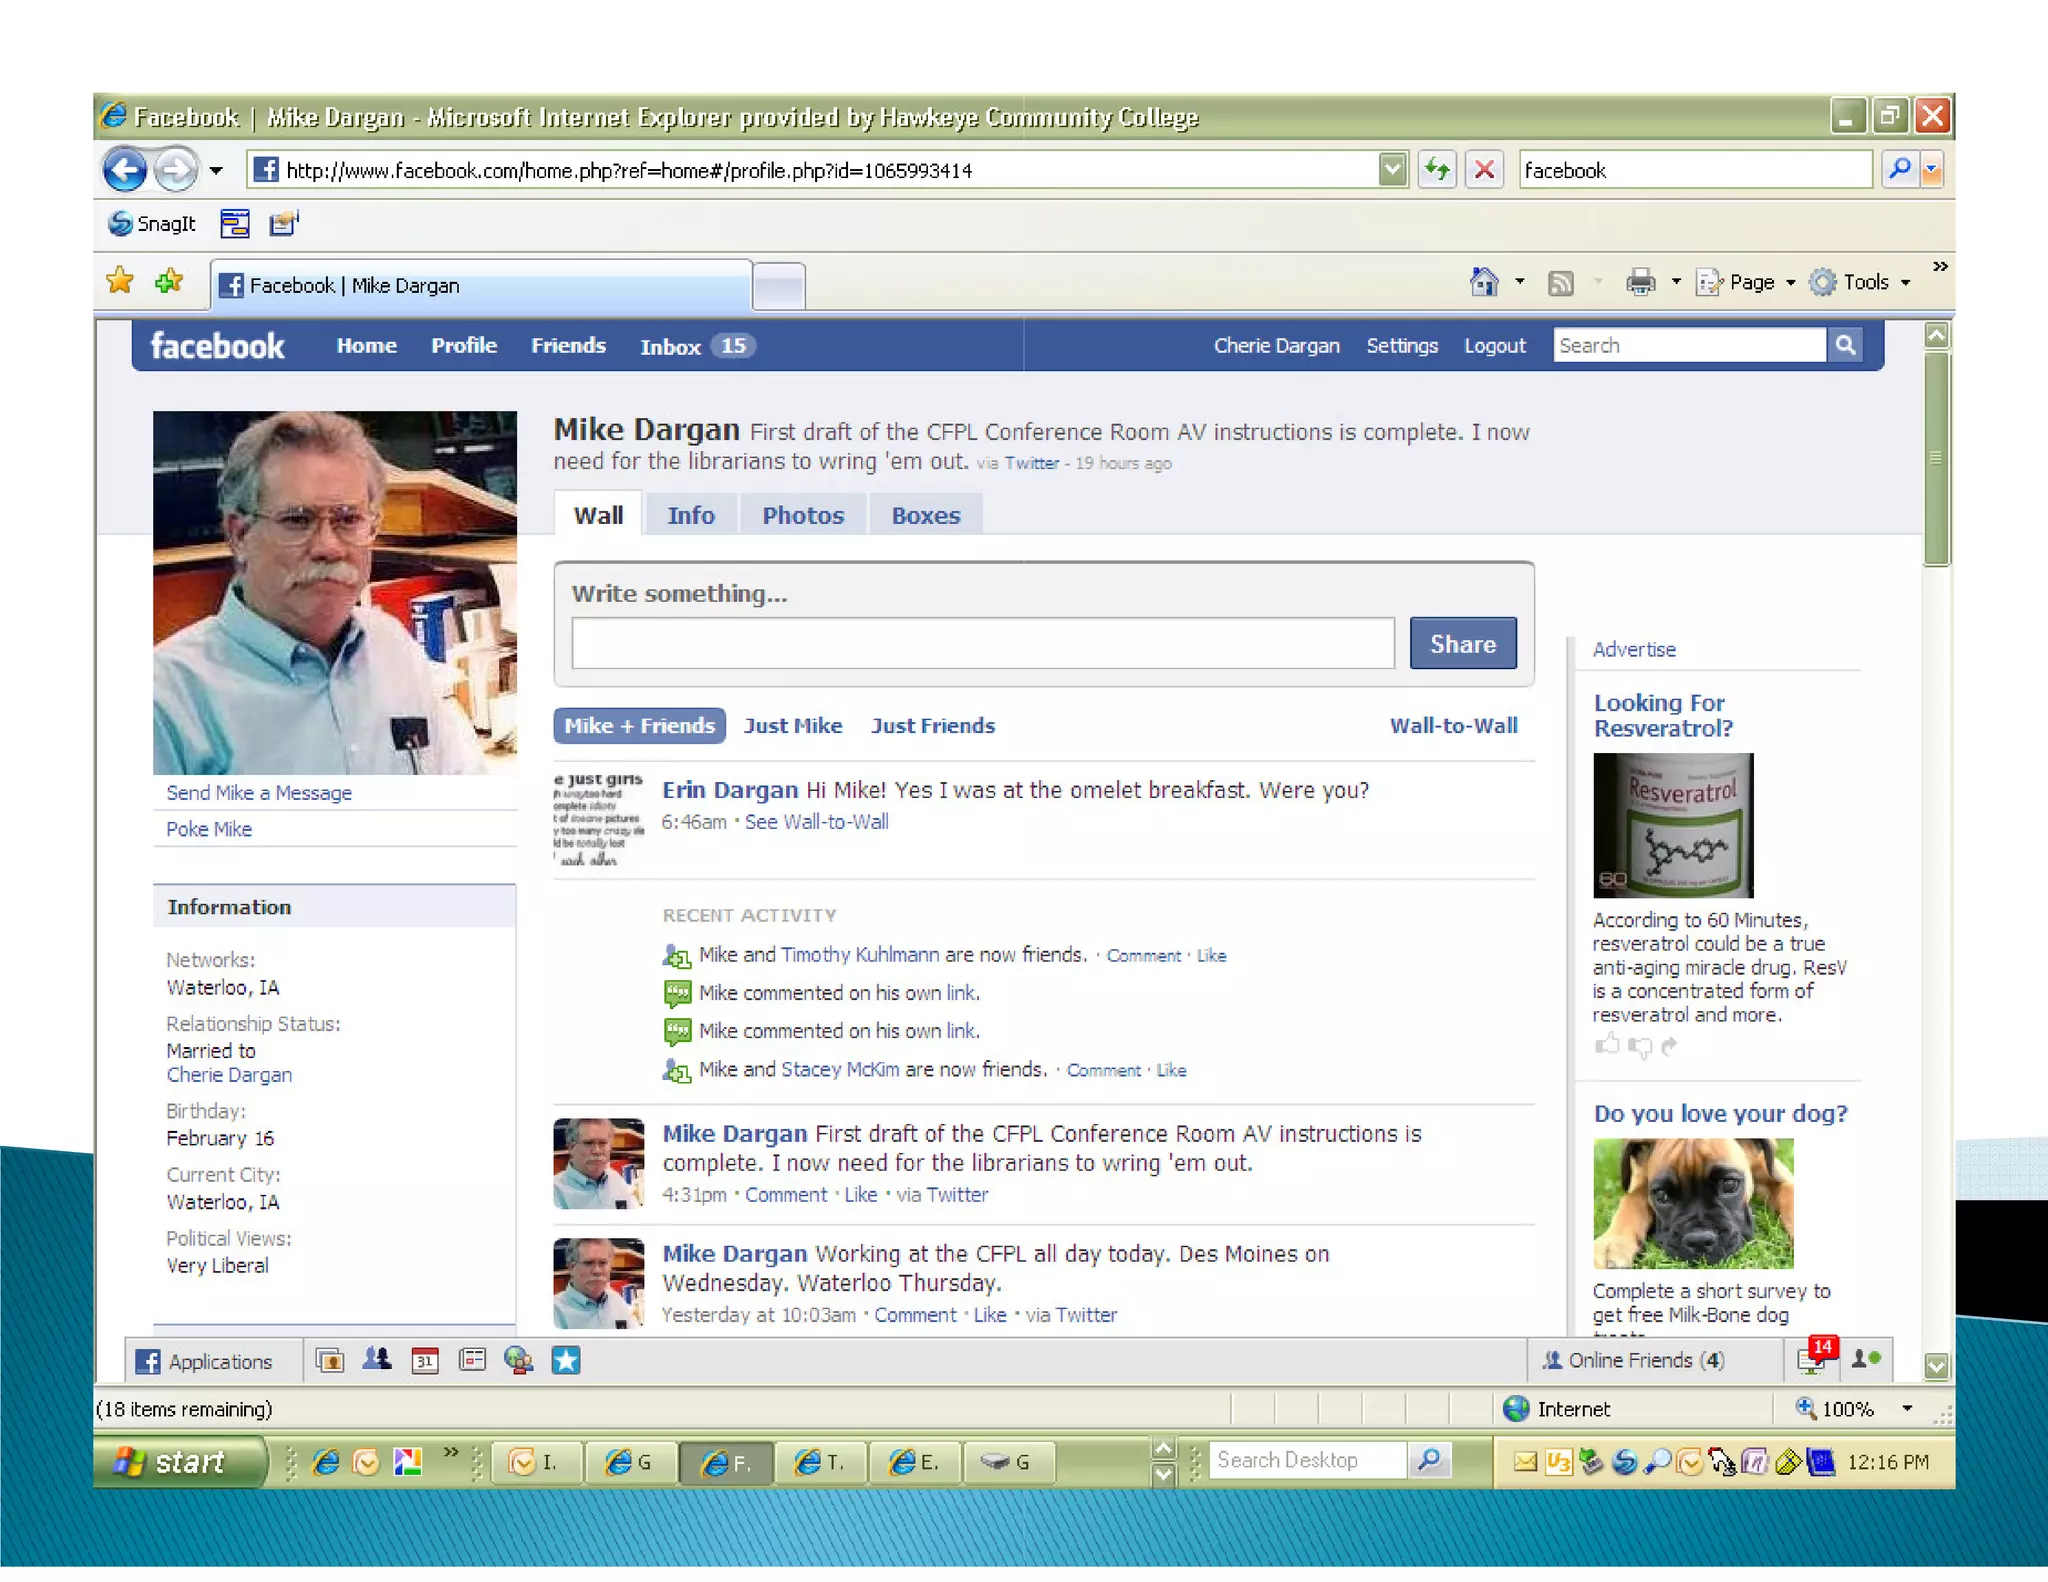Expand the Print dropdown arrow

pos(1676,282)
